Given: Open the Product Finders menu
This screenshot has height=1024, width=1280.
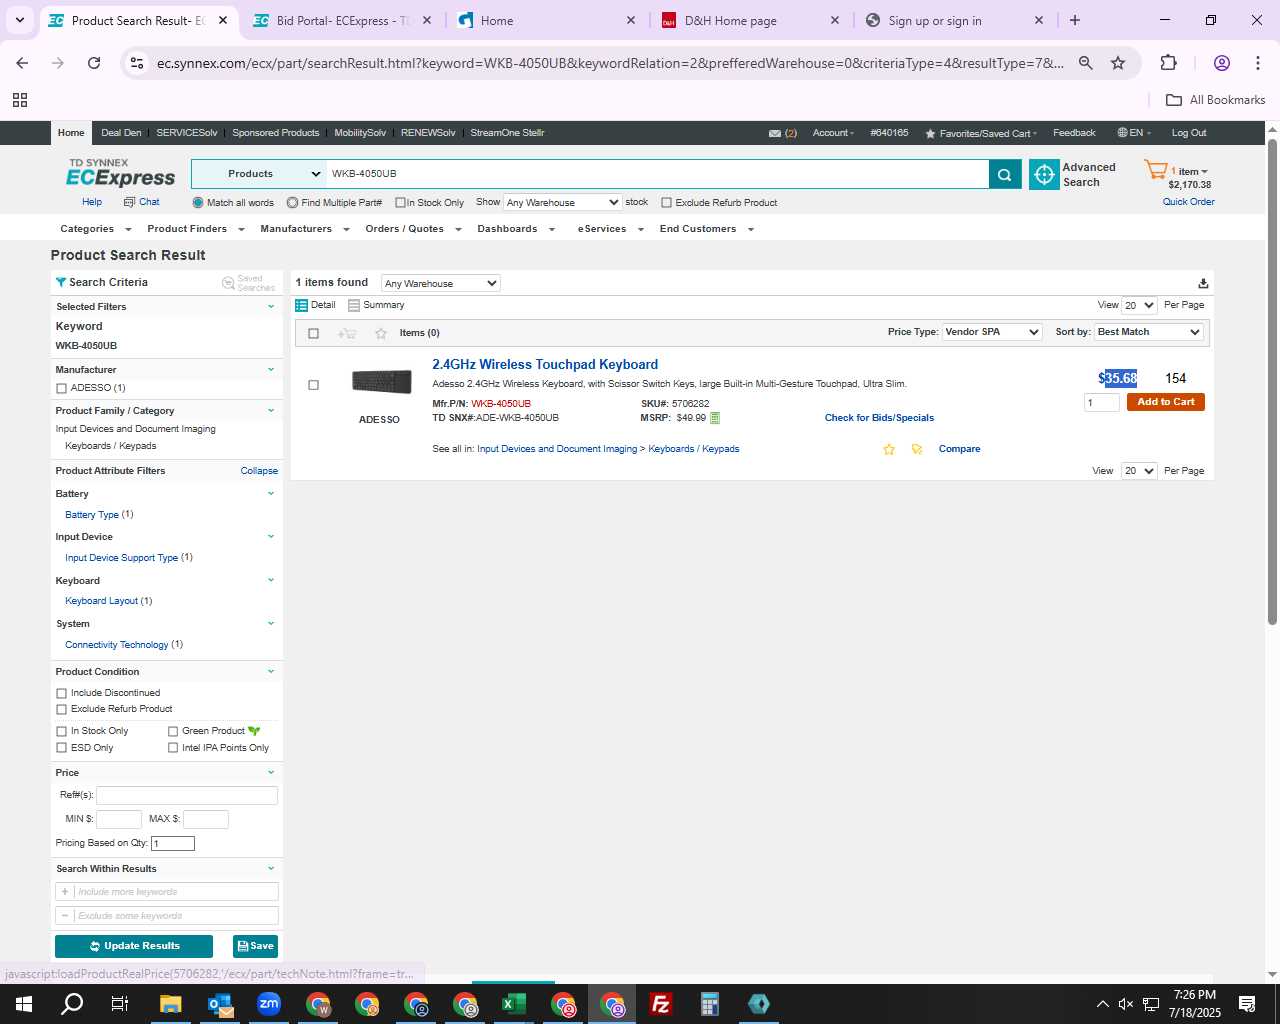Looking at the screenshot, I should [195, 229].
